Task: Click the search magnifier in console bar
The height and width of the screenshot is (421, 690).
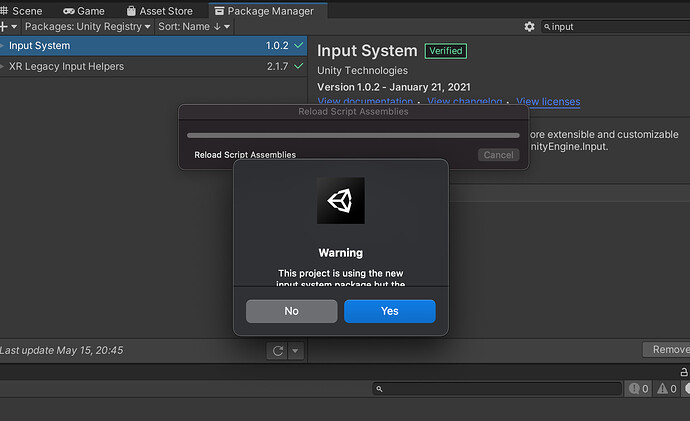Action: click(x=379, y=389)
